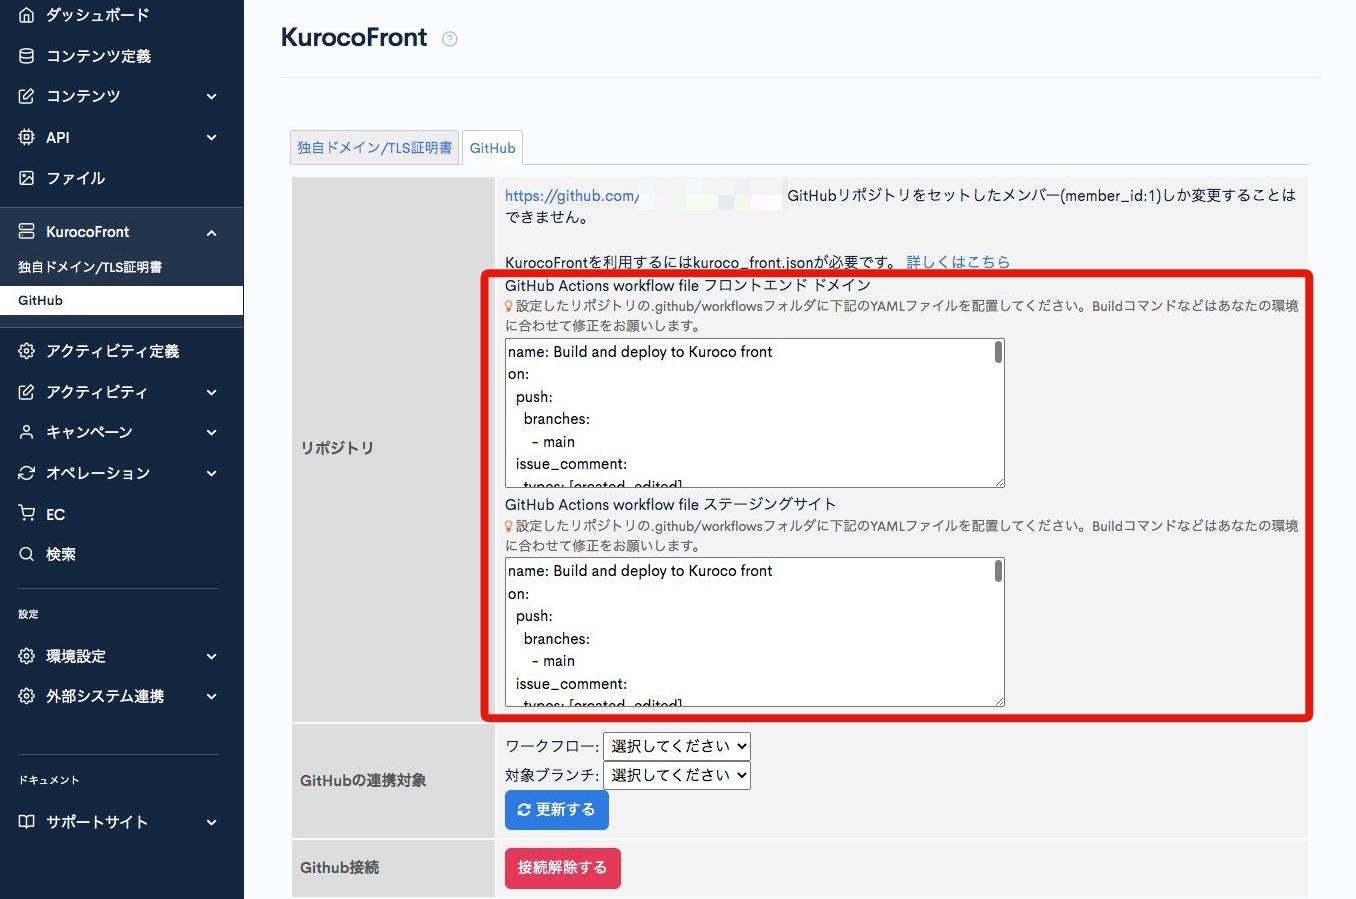Select GitHub sidebar submenu item

pos(121,300)
